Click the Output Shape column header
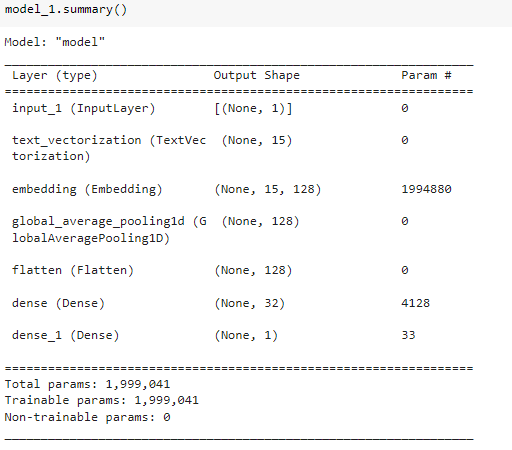 (256, 75)
